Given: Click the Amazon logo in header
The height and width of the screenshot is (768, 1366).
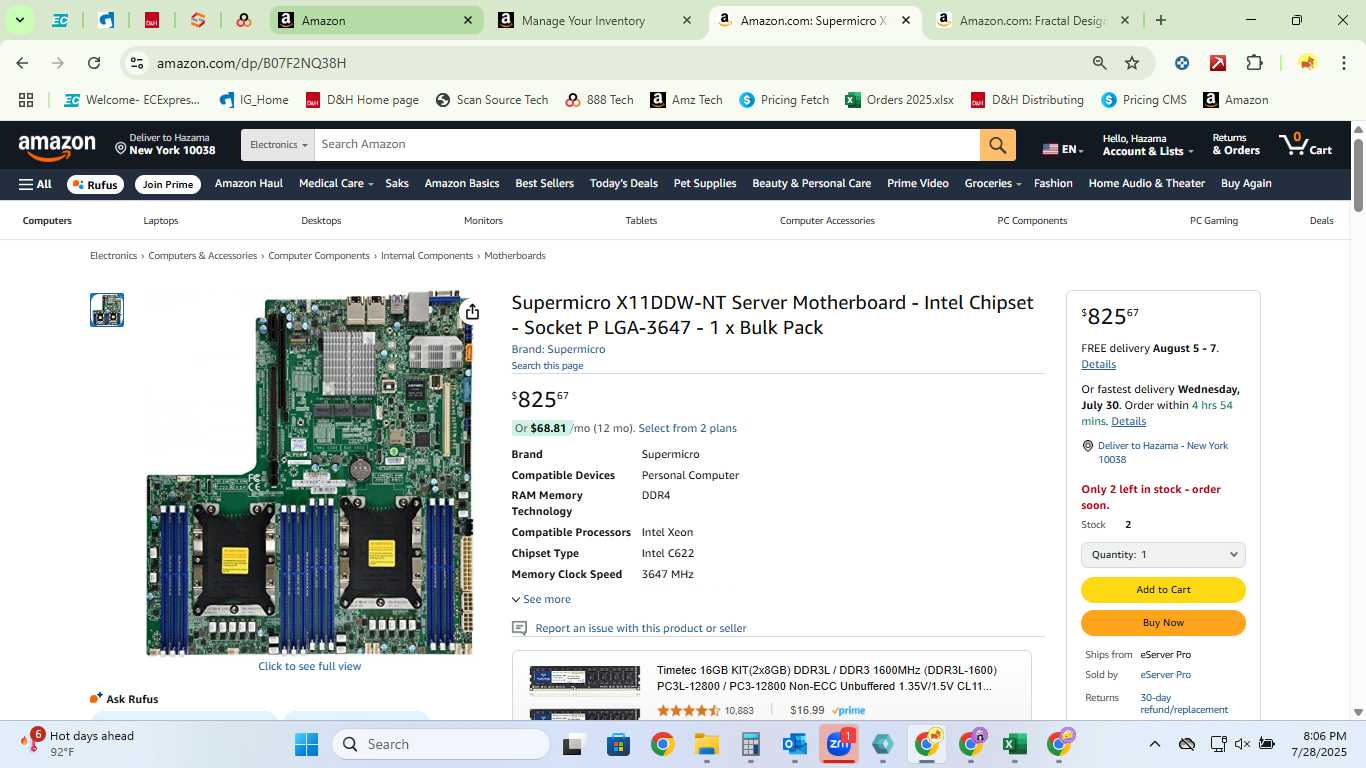Looking at the screenshot, I should pyautogui.click(x=57, y=146).
